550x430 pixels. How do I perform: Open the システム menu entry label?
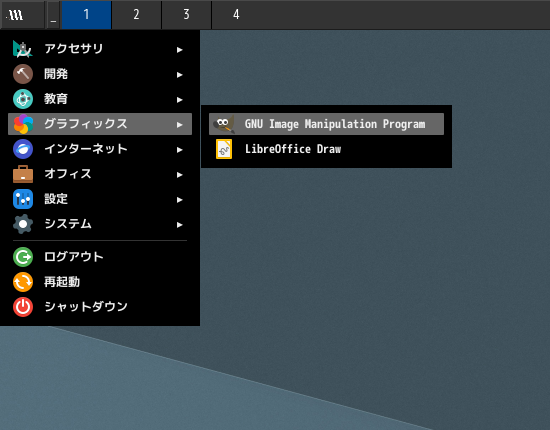click(68, 224)
